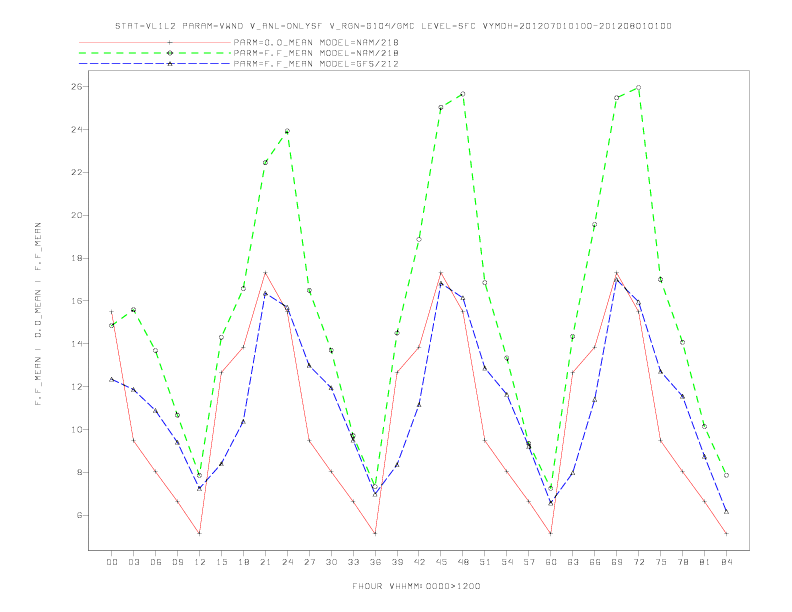Viewport: 792px width, 612px height.
Task: Click x-axis tick label 09
Action: [x=177, y=562]
